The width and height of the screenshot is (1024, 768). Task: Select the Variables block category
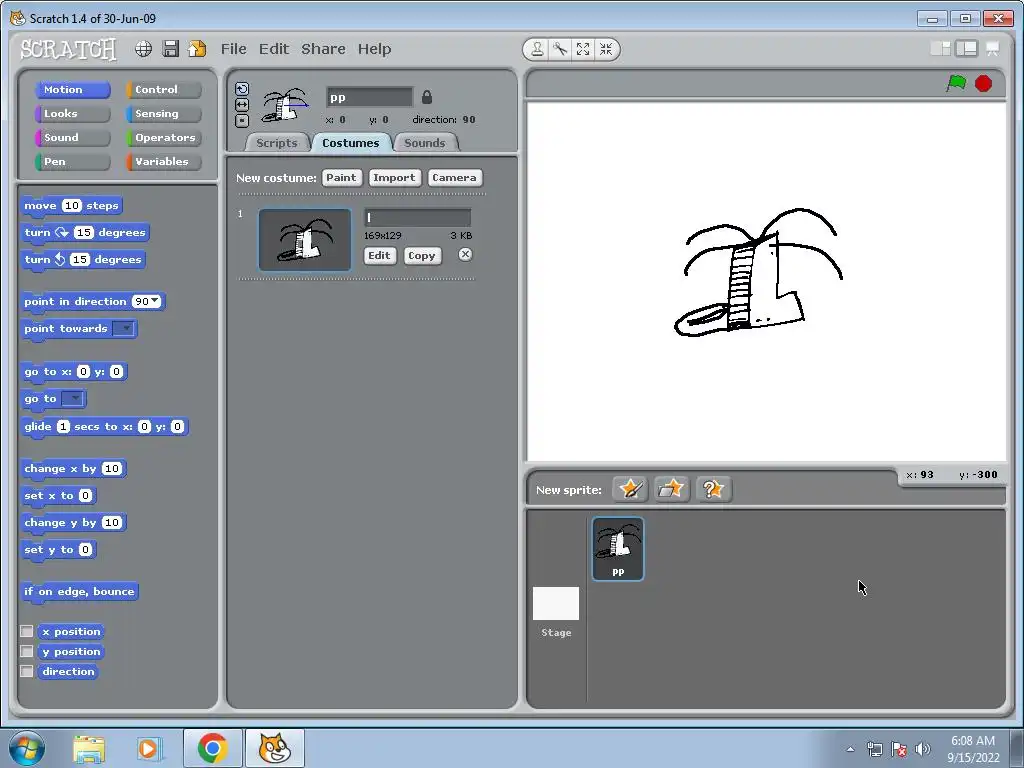163,161
